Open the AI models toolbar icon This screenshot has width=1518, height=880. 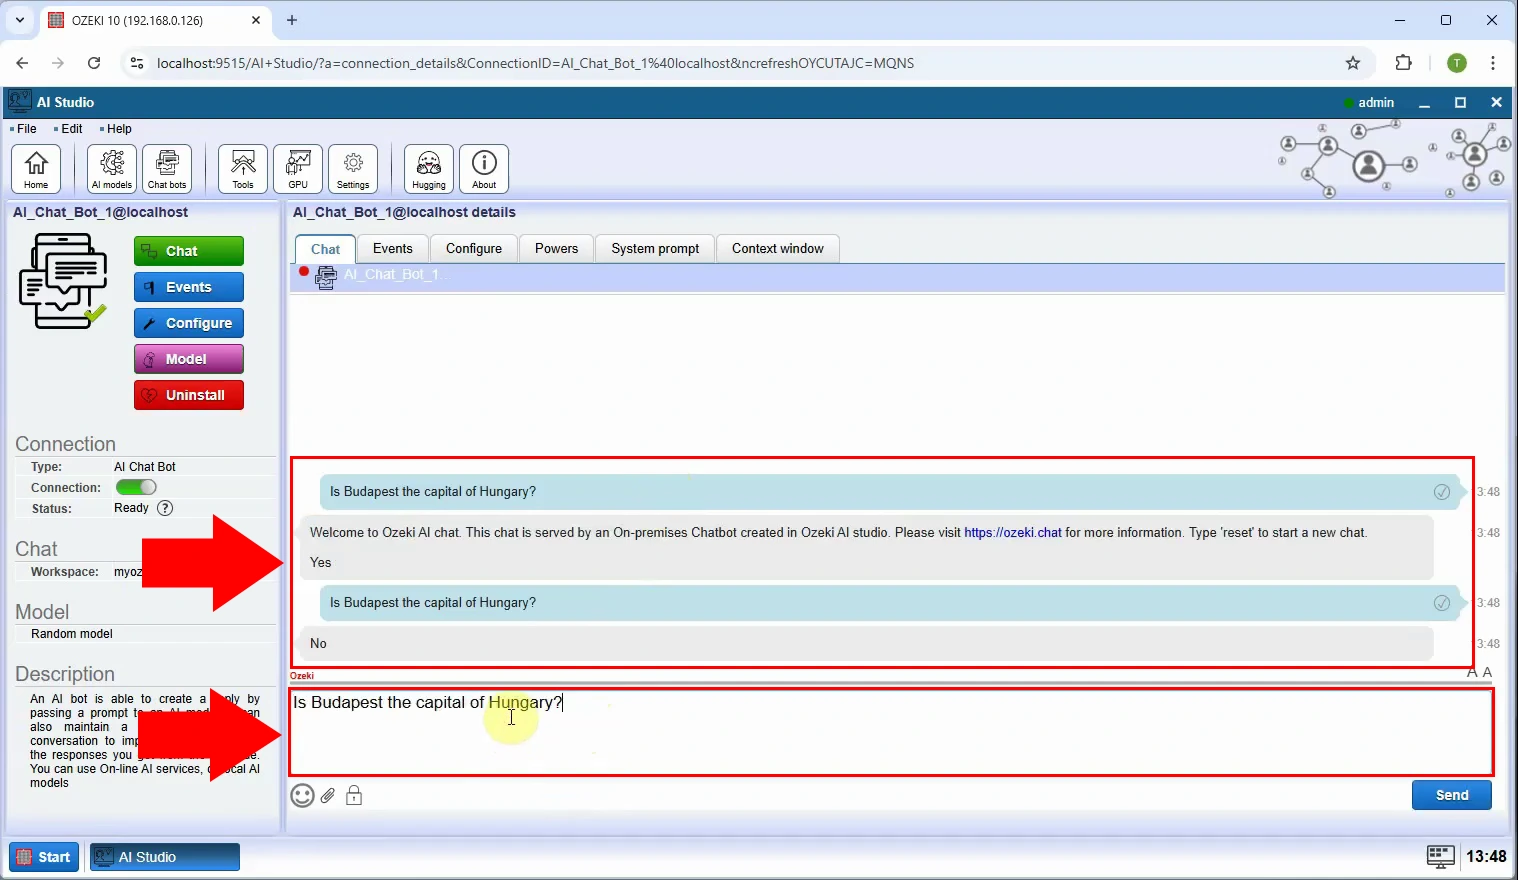(x=112, y=168)
